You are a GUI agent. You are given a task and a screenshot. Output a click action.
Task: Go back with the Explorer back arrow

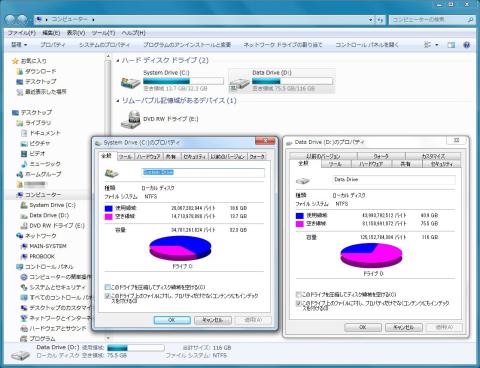11,20
